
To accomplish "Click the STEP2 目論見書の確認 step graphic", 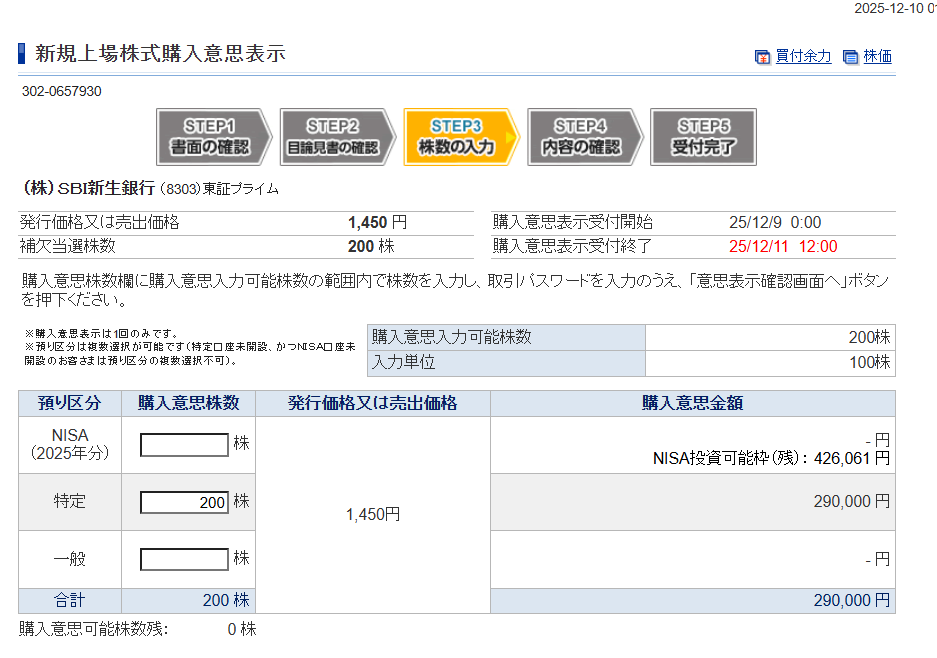I will click(x=336, y=137).
